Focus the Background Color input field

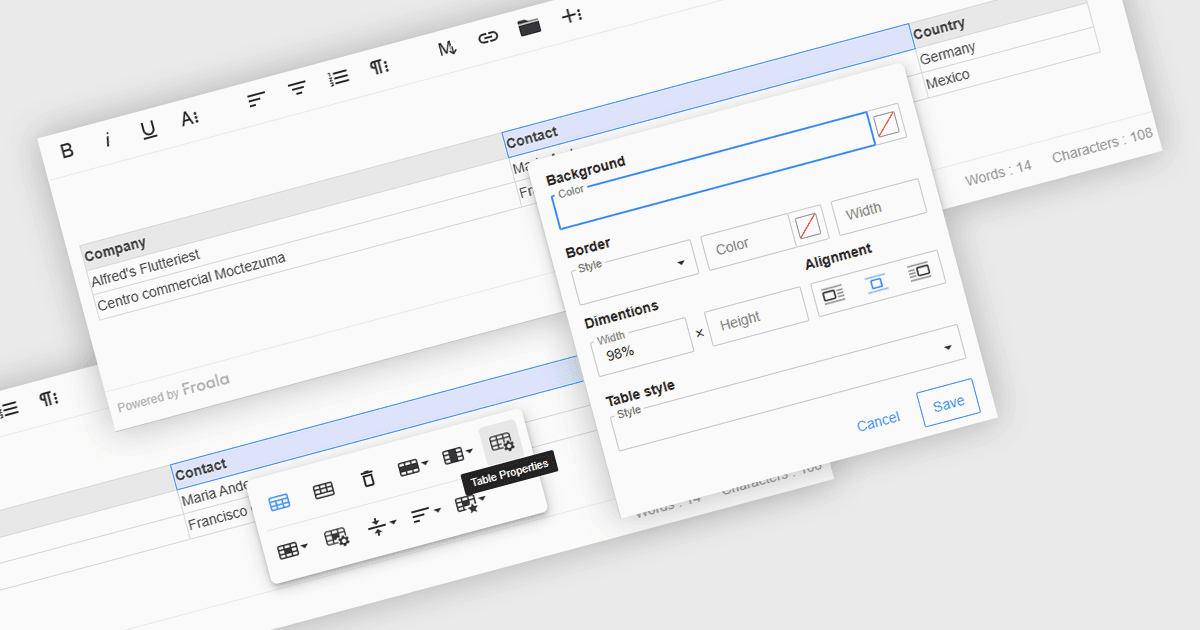click(713, 171)
